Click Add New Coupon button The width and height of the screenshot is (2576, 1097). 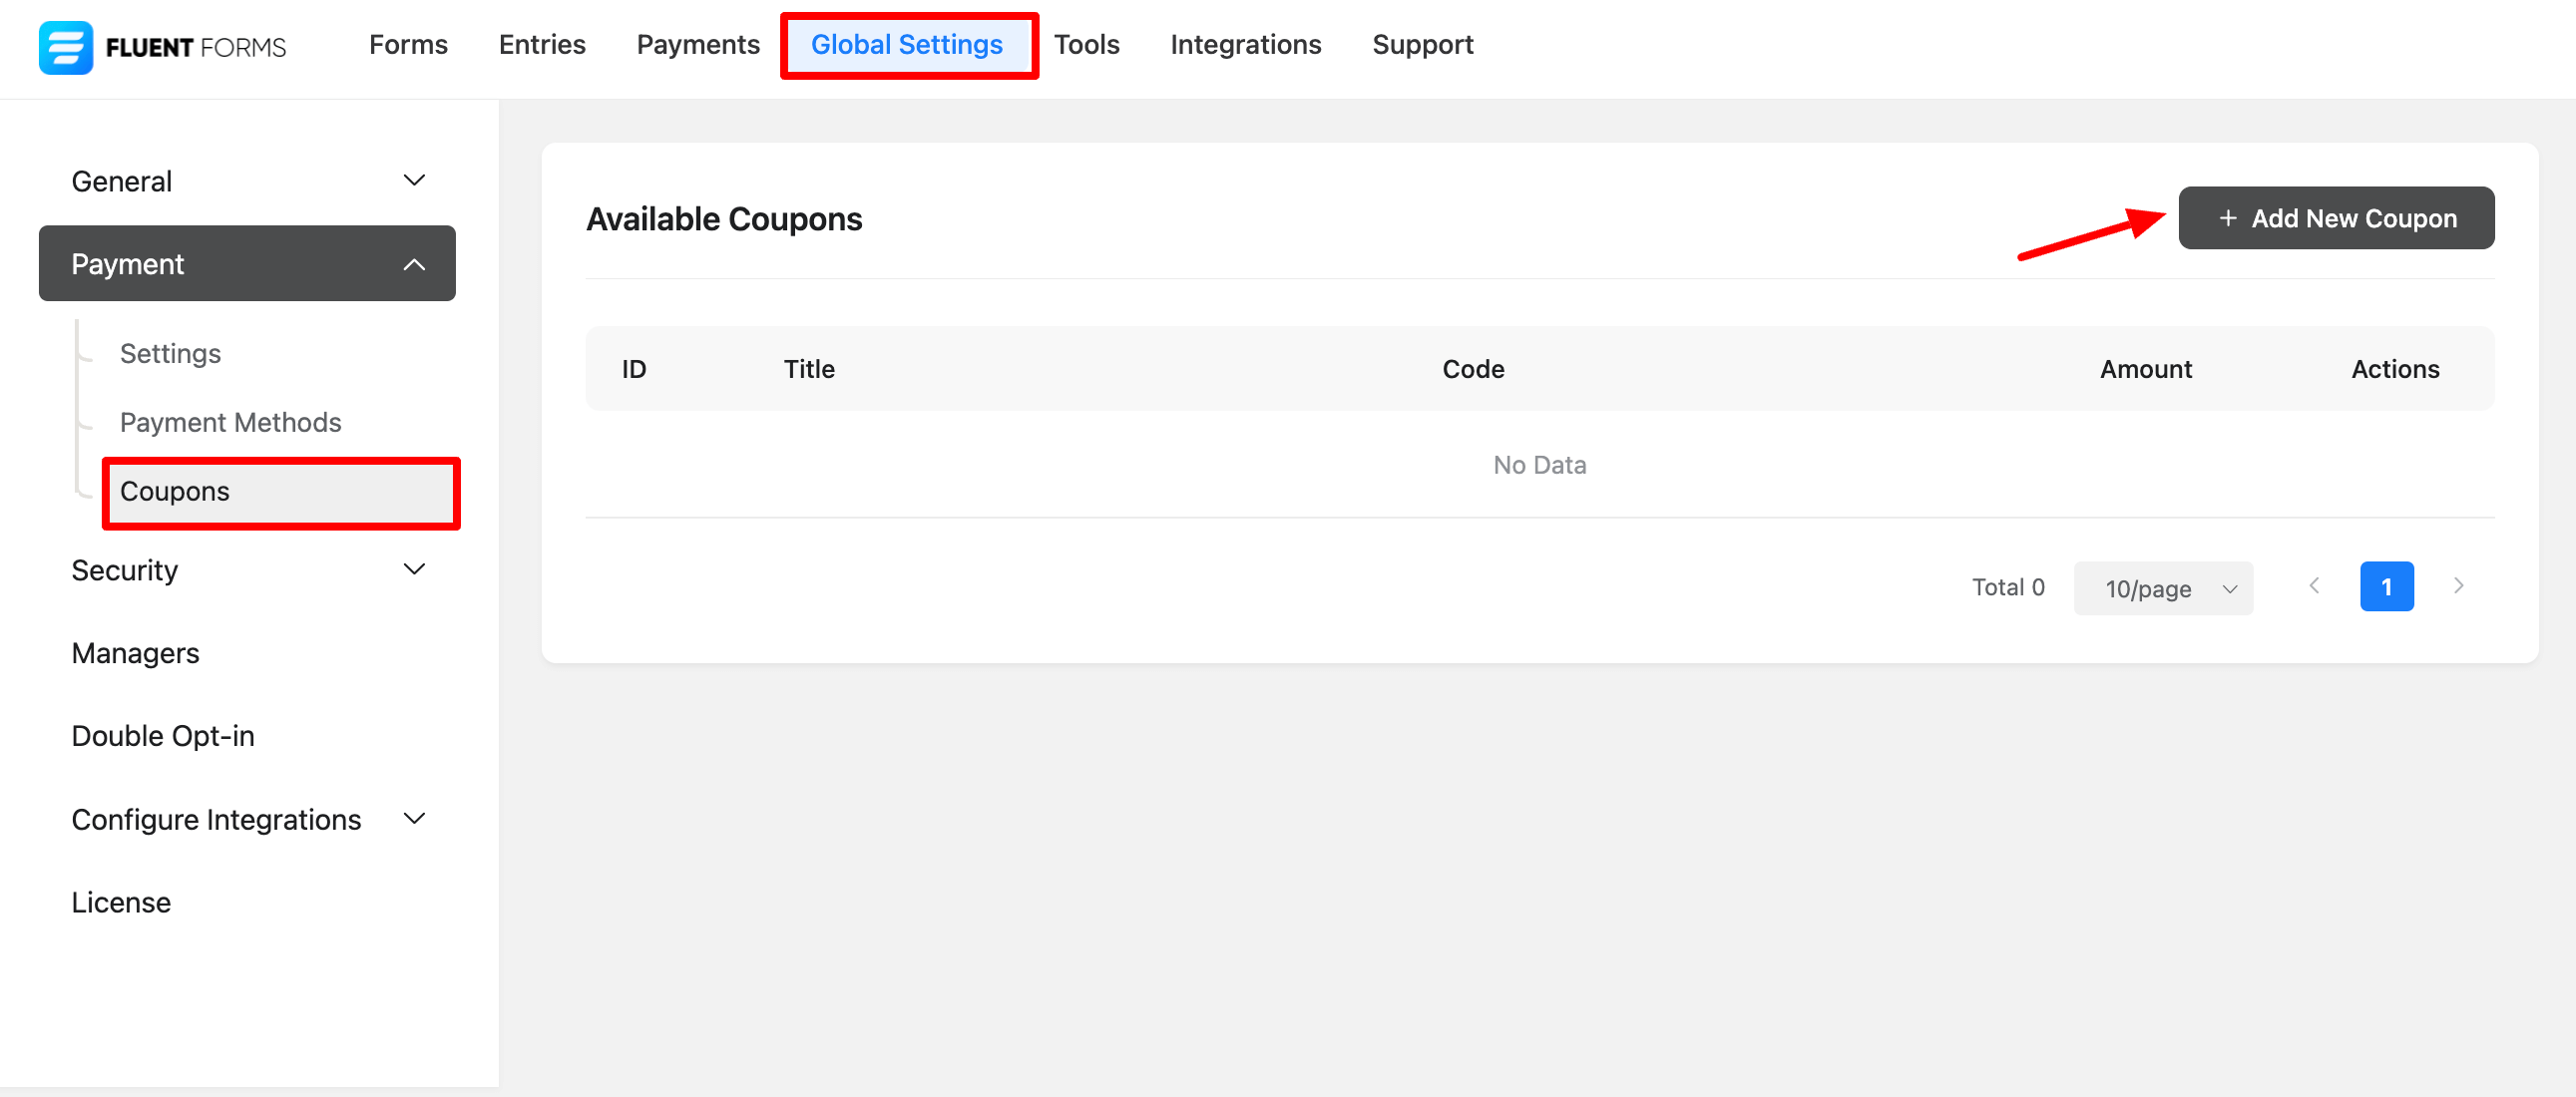(x=2336, y=218)
